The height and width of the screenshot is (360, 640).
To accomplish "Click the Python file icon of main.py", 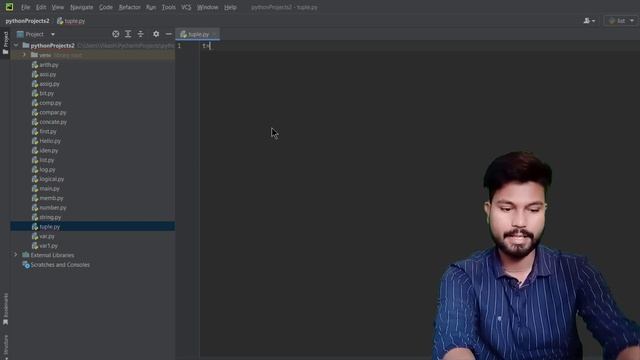I will tap(35, 189).
